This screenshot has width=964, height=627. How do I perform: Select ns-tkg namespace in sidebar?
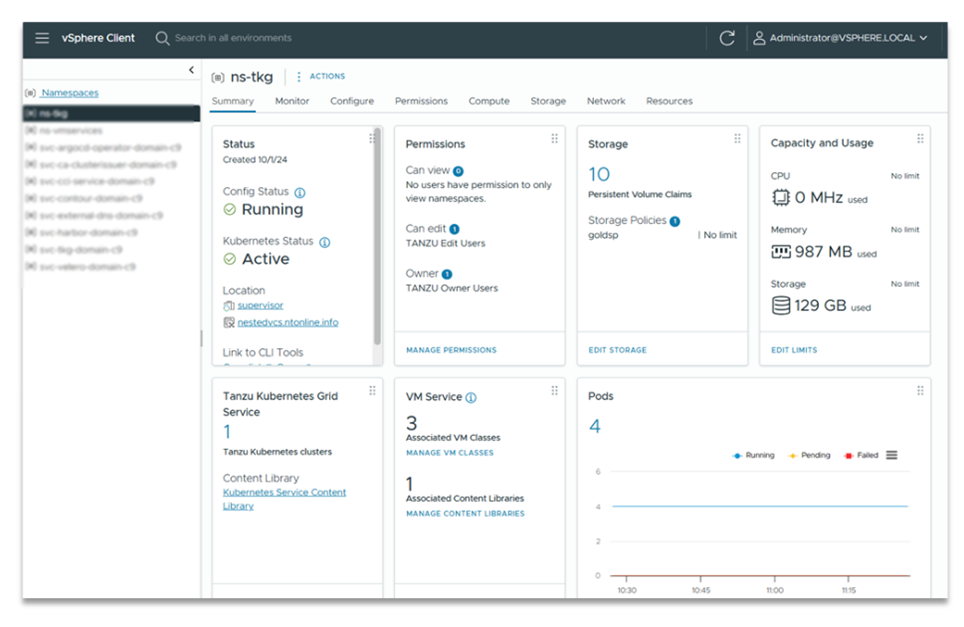click(x=111, y=114)
